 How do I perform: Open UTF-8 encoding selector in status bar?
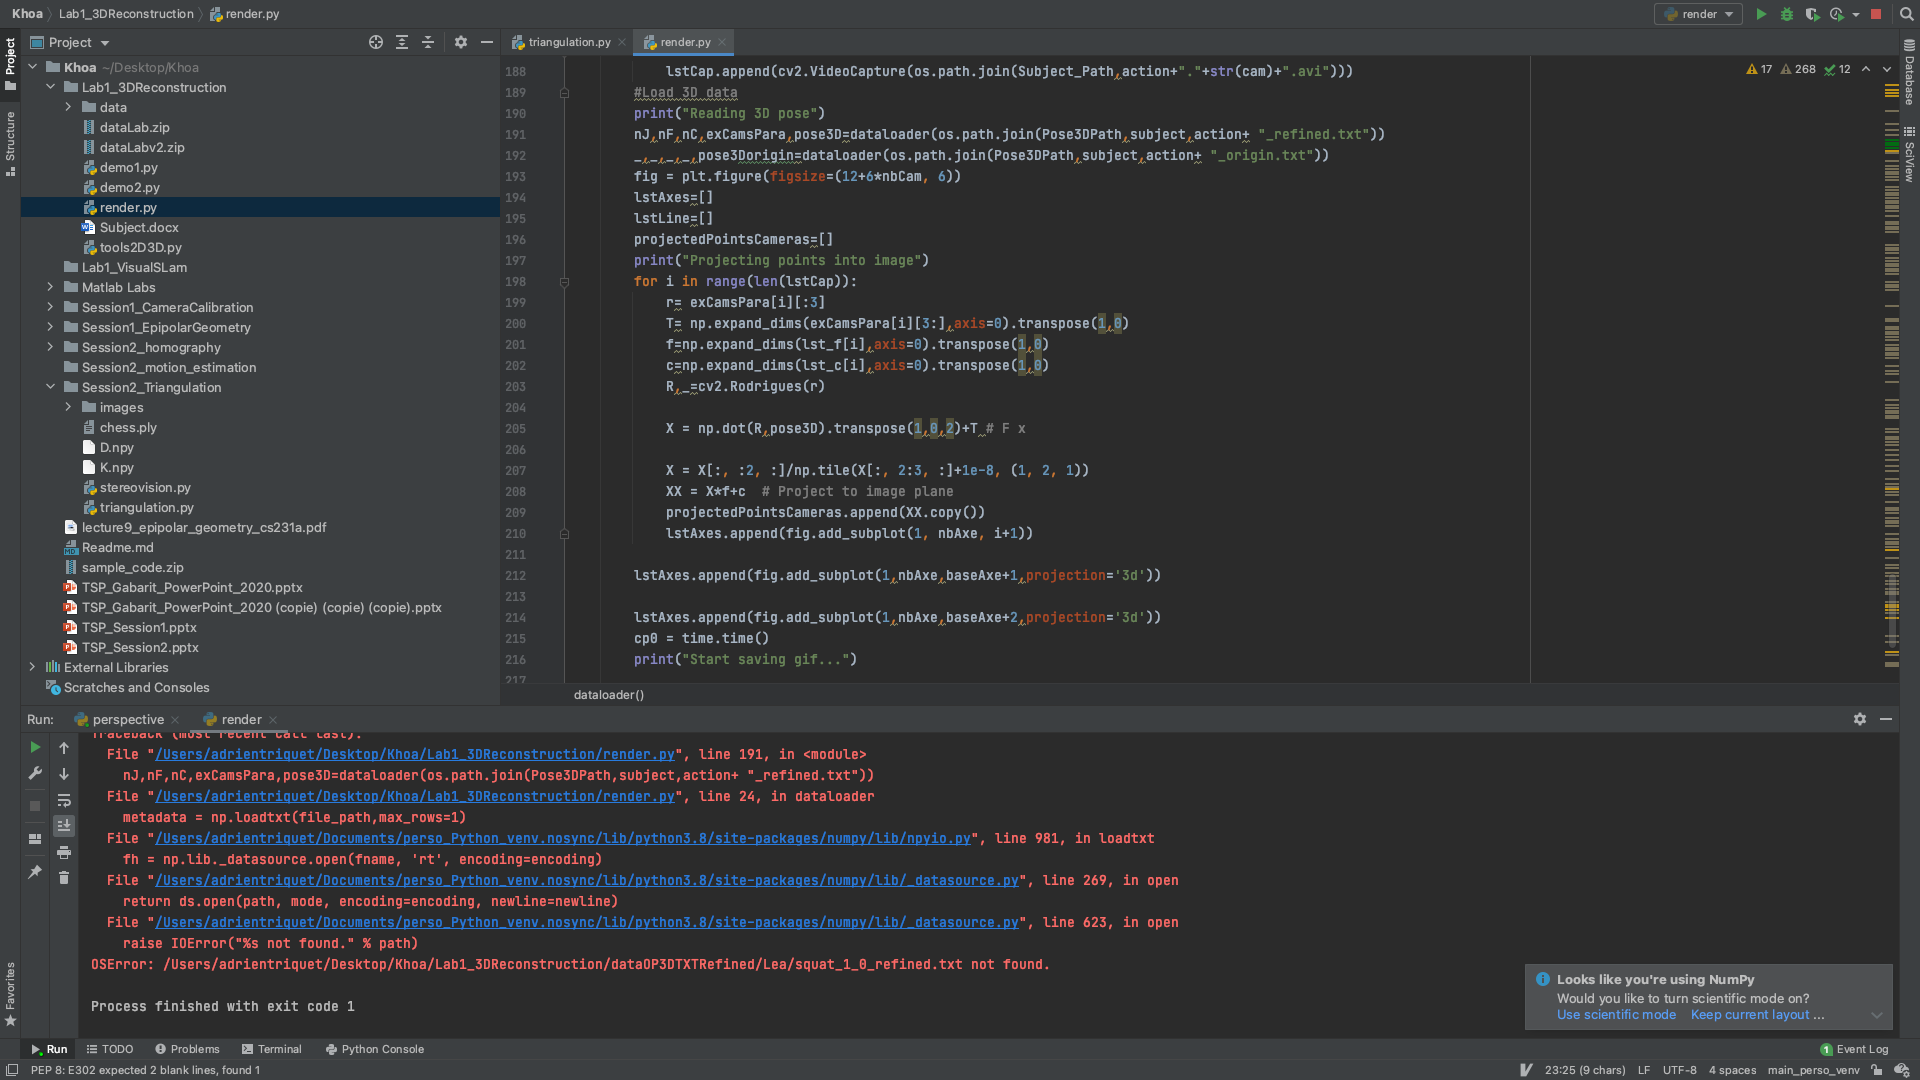[1679, 1070]
